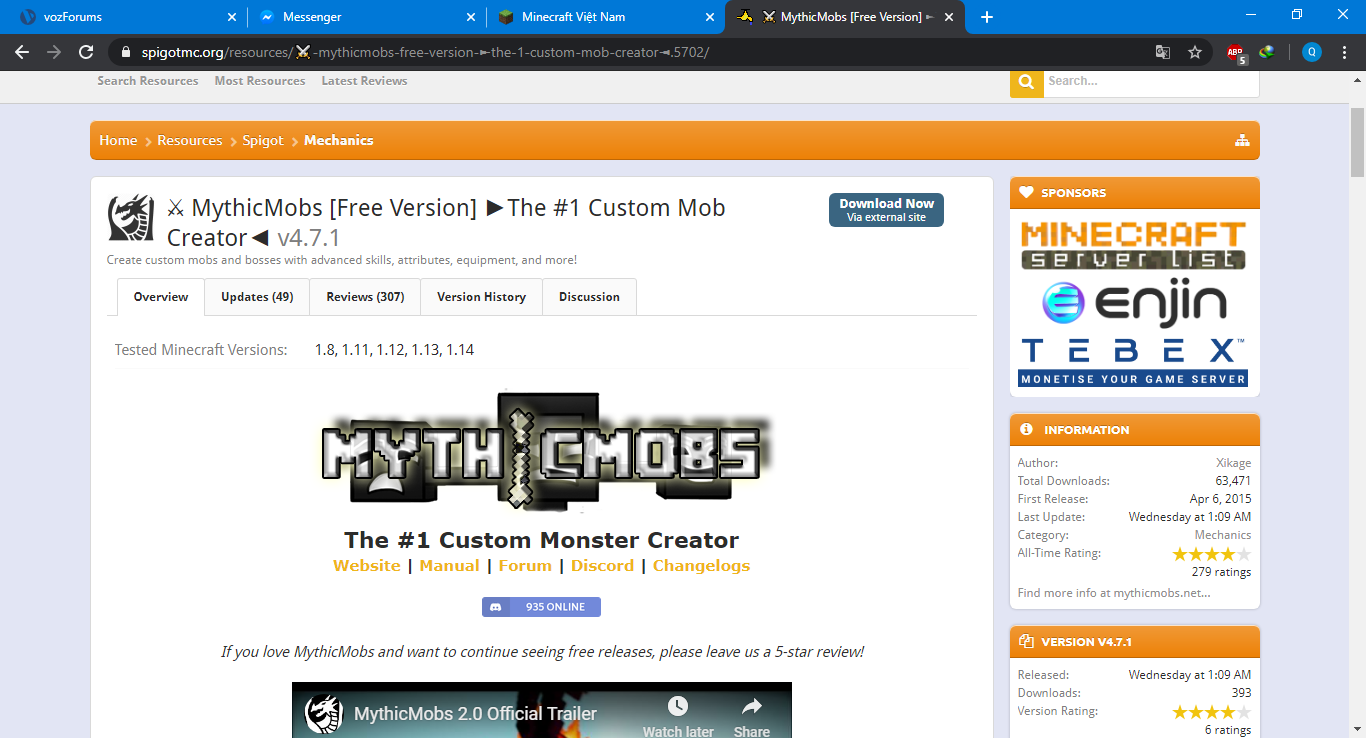Image resolution: width=1366 pixels, height=738 pixels.
Task: Bookmark this page with the star icon
Action: coord(1195,52)
